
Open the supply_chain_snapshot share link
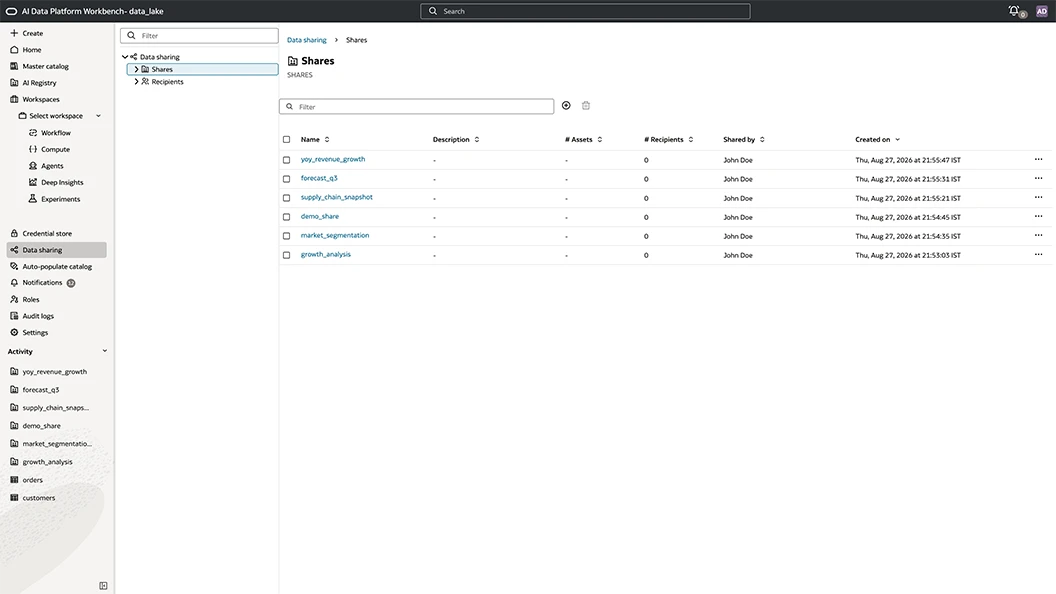click(x=337, y=197)
